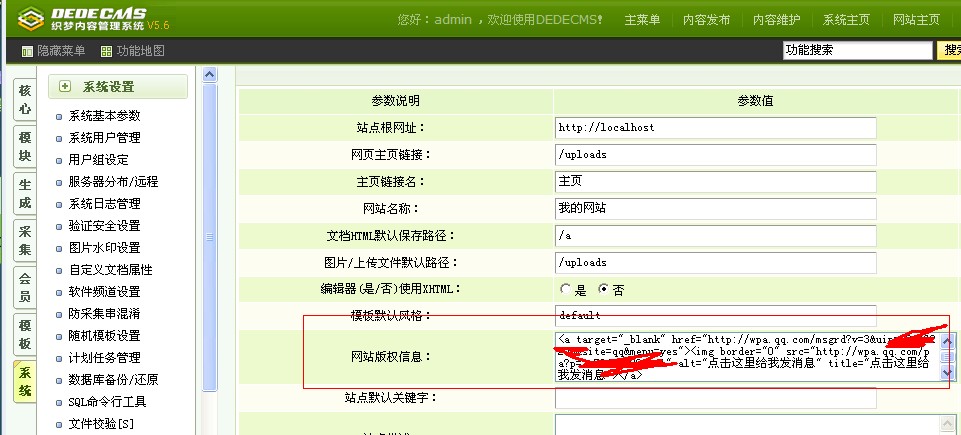This screenshot has height=435, width=961.
Task: Click the 模板默认风格 input field
Action: coord(715,316)
